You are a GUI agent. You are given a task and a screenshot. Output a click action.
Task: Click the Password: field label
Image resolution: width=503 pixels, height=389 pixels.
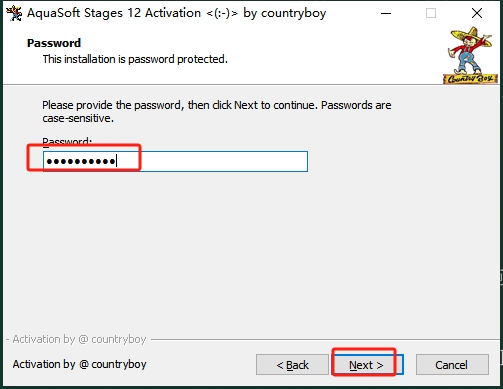(67, 141)
